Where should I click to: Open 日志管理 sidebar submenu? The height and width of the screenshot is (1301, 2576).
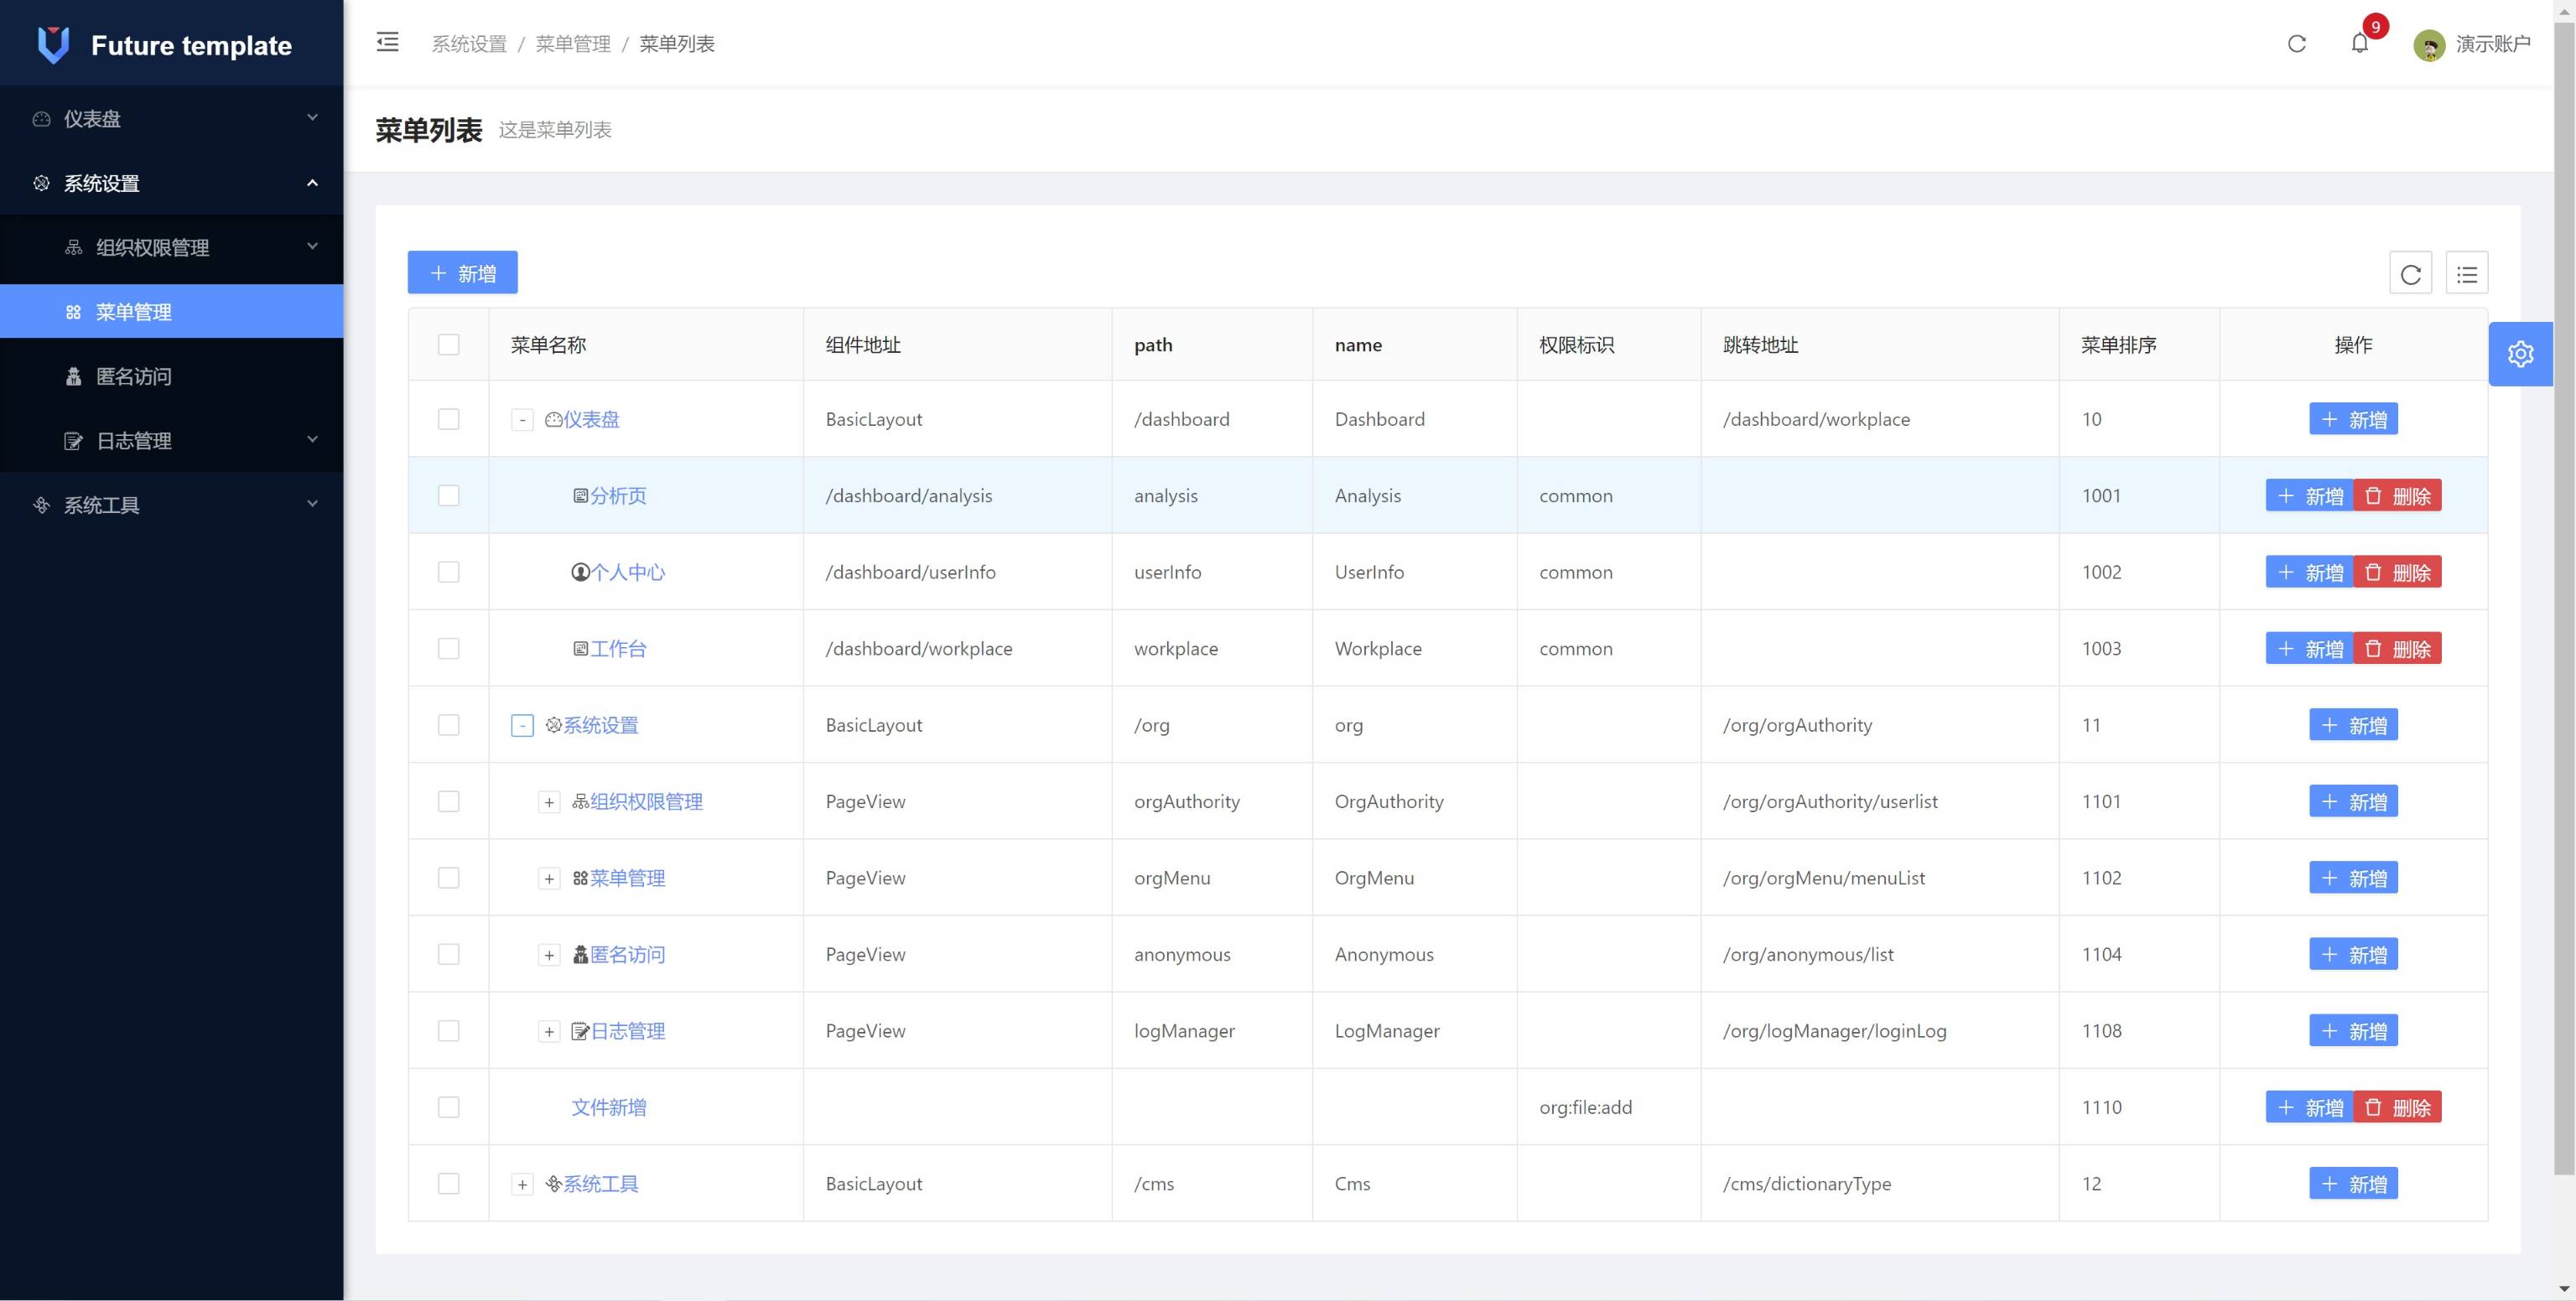tap(171, 441)
